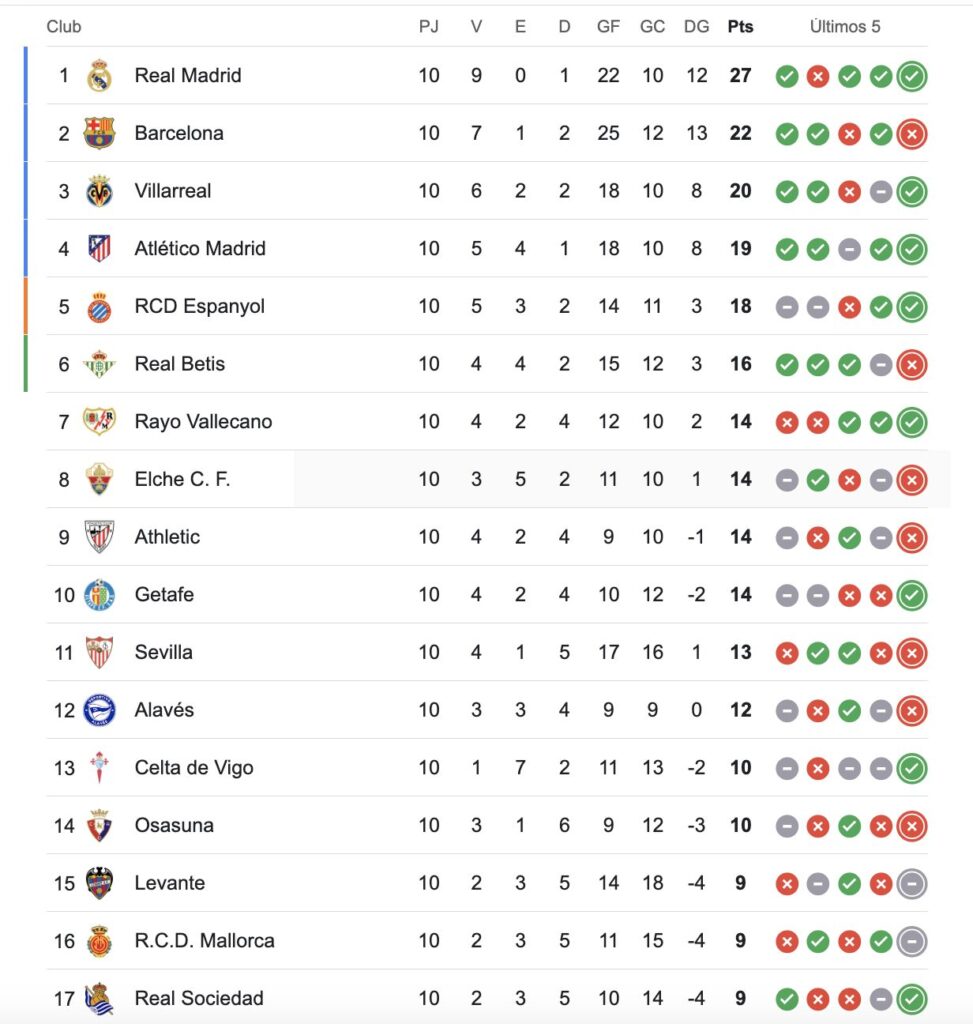Click the Pts column header
The image size is (973, 1024).
click(x=740, y=27)
